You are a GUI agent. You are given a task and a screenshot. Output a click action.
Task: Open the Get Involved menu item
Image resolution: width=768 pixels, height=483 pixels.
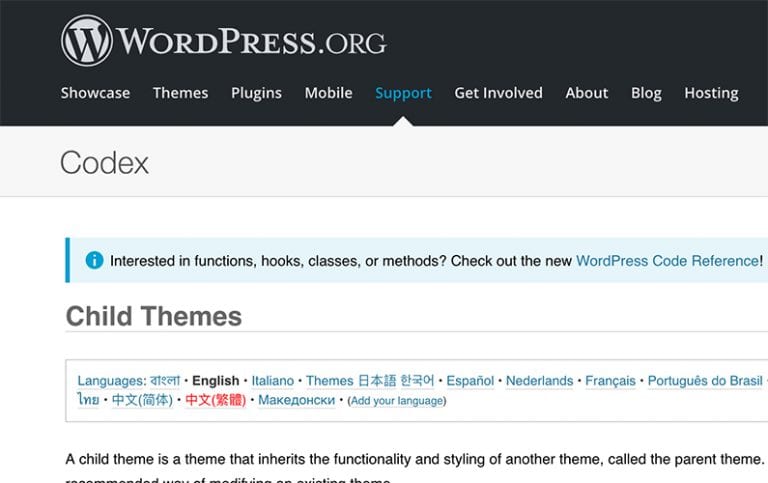(498, 93)
